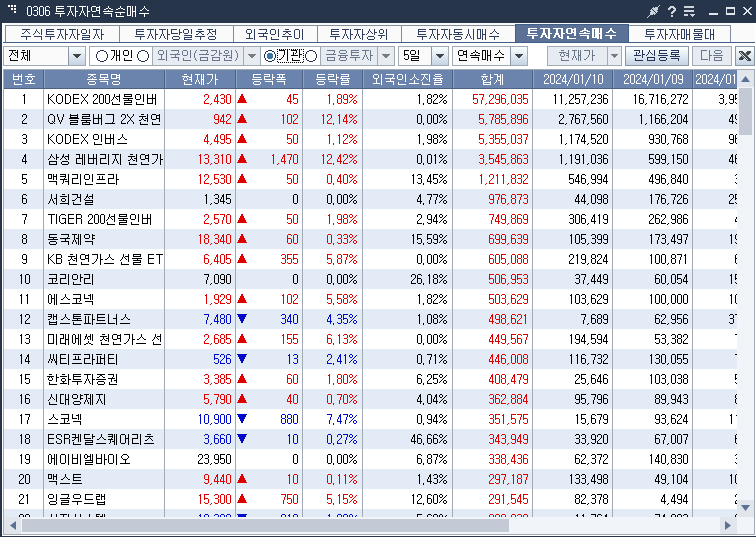Click the 등락률 column header
The height and width of the screenshot is (537, 756).
tap(333, 79)
